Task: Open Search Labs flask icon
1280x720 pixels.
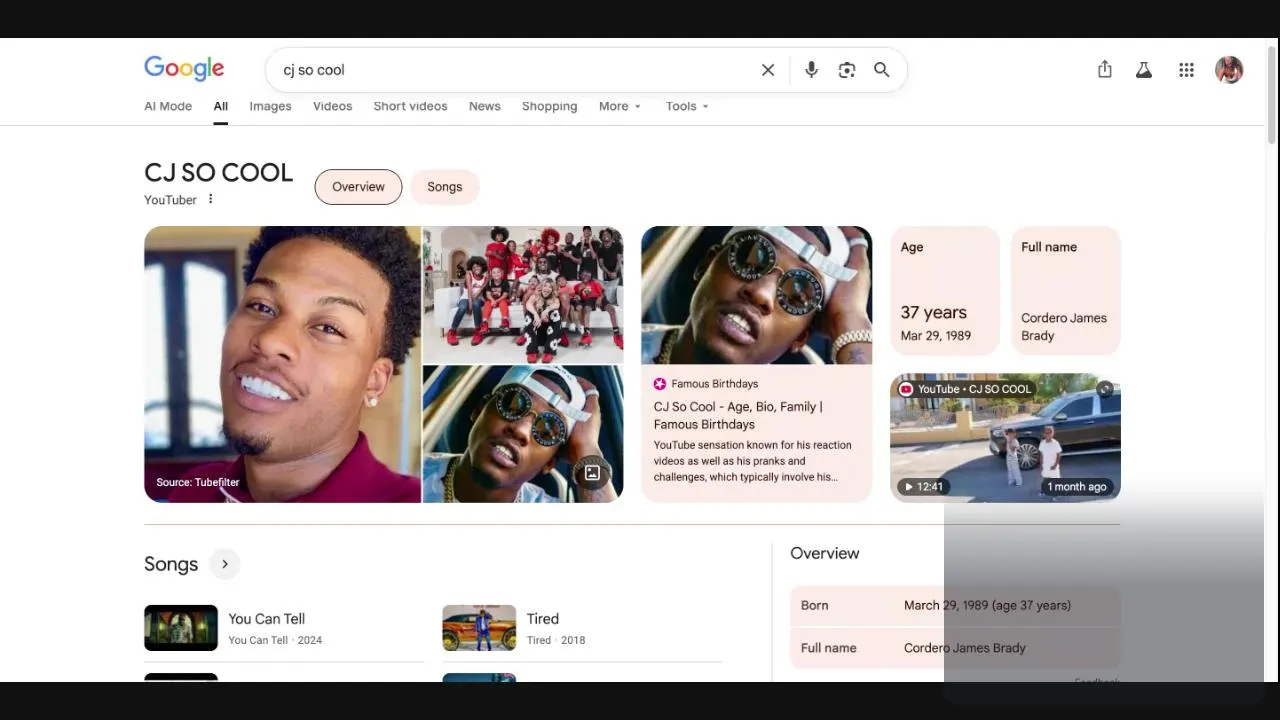Action: (x=1144, y=70)
